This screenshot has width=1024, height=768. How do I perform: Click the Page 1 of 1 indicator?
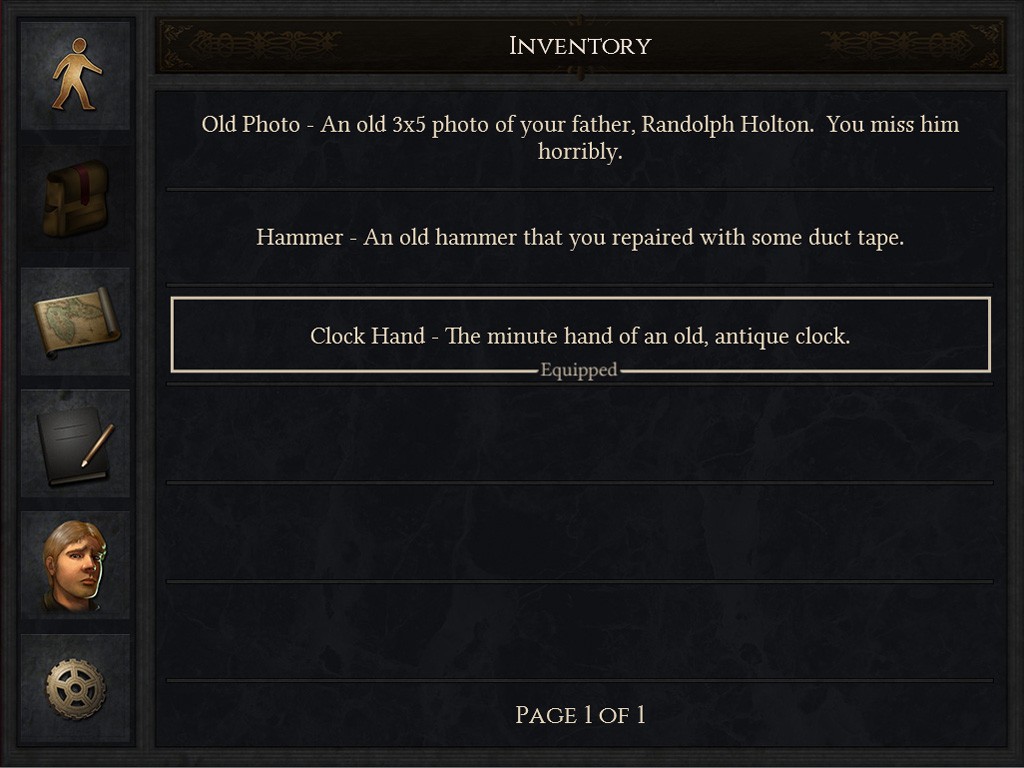[x=580, y=715]
